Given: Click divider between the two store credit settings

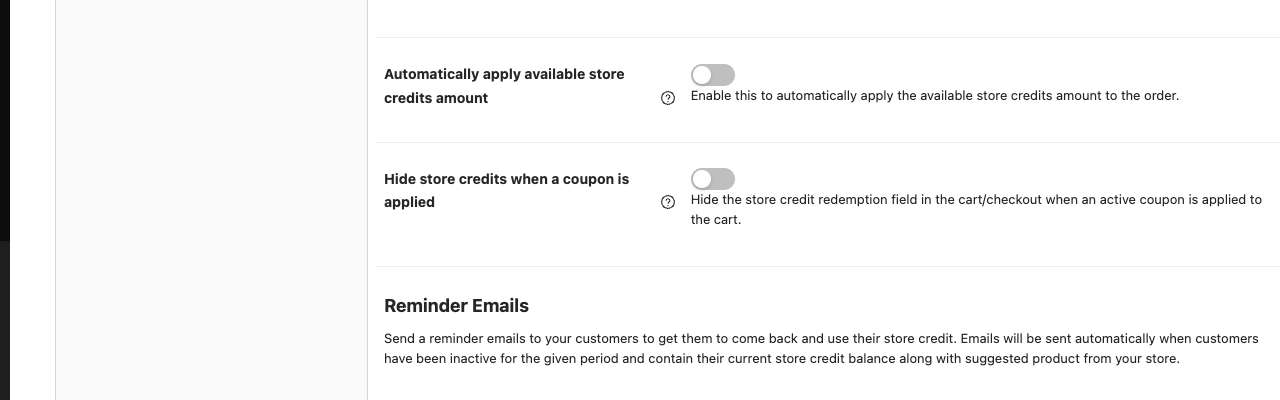Looking at the screenshot, I should click(828, 142).
